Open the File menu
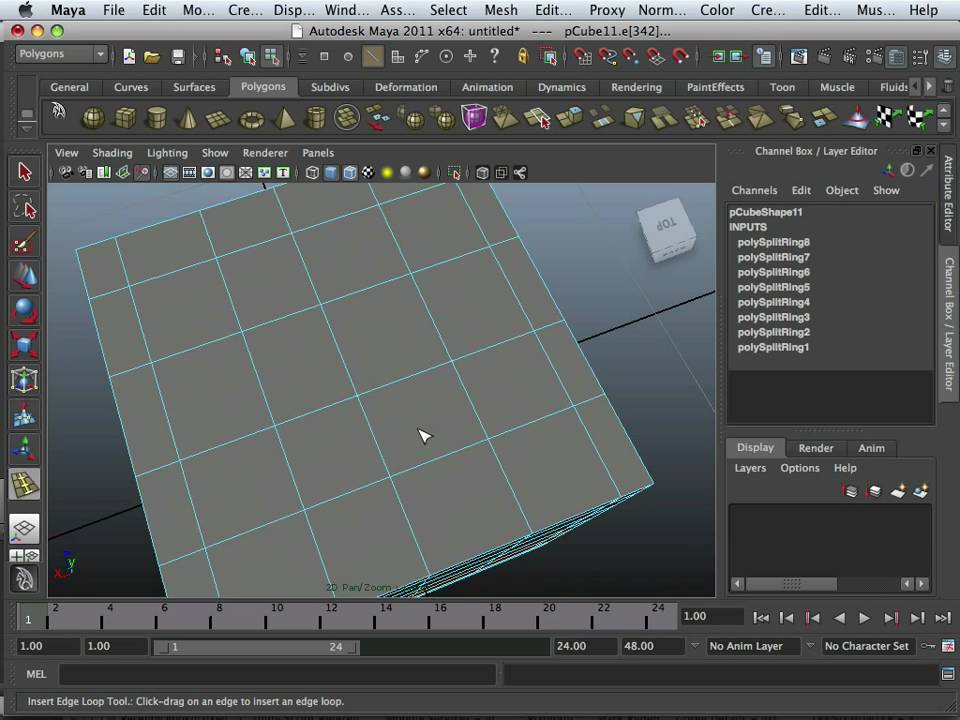Image resolution: width=960 pixels, height=720 pixels. click(113, 10)
